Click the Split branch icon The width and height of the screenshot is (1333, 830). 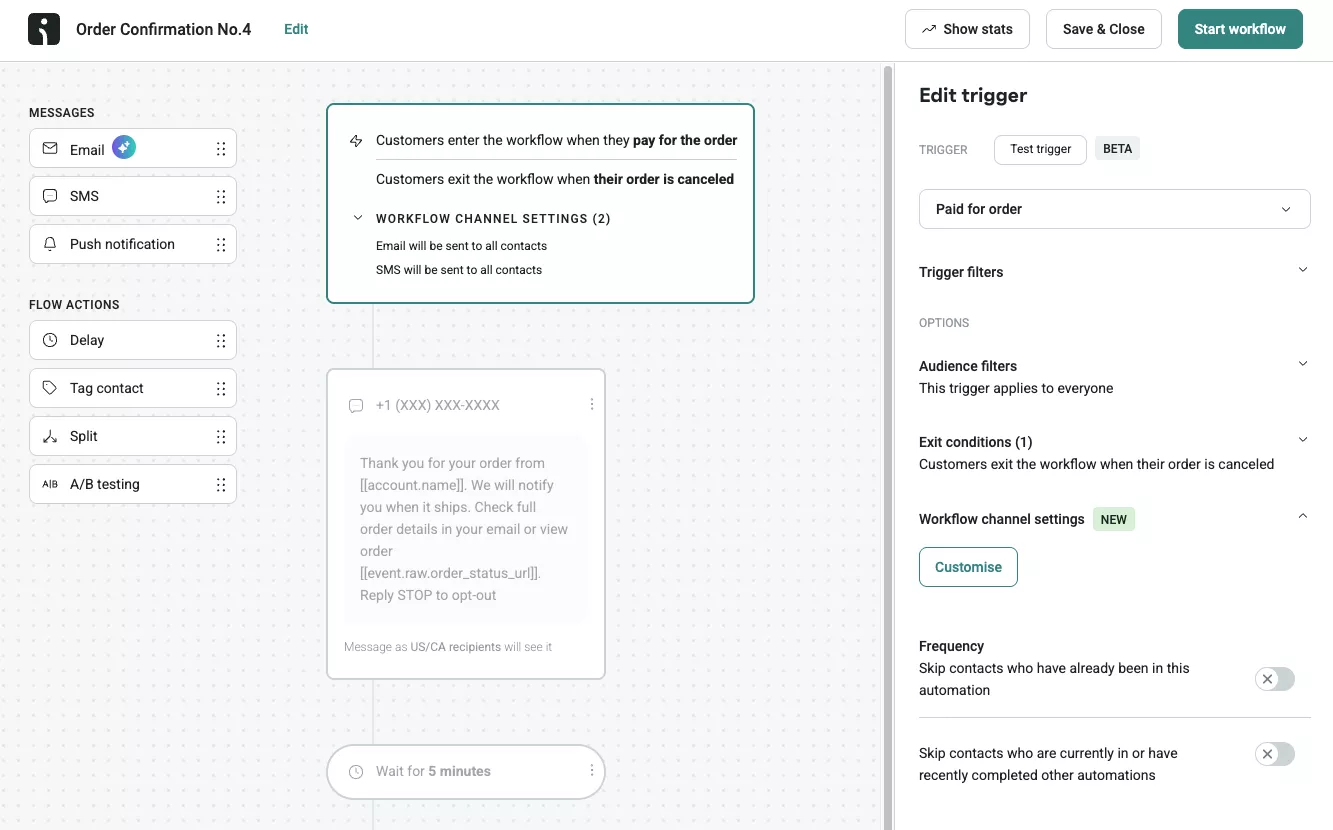50,436
